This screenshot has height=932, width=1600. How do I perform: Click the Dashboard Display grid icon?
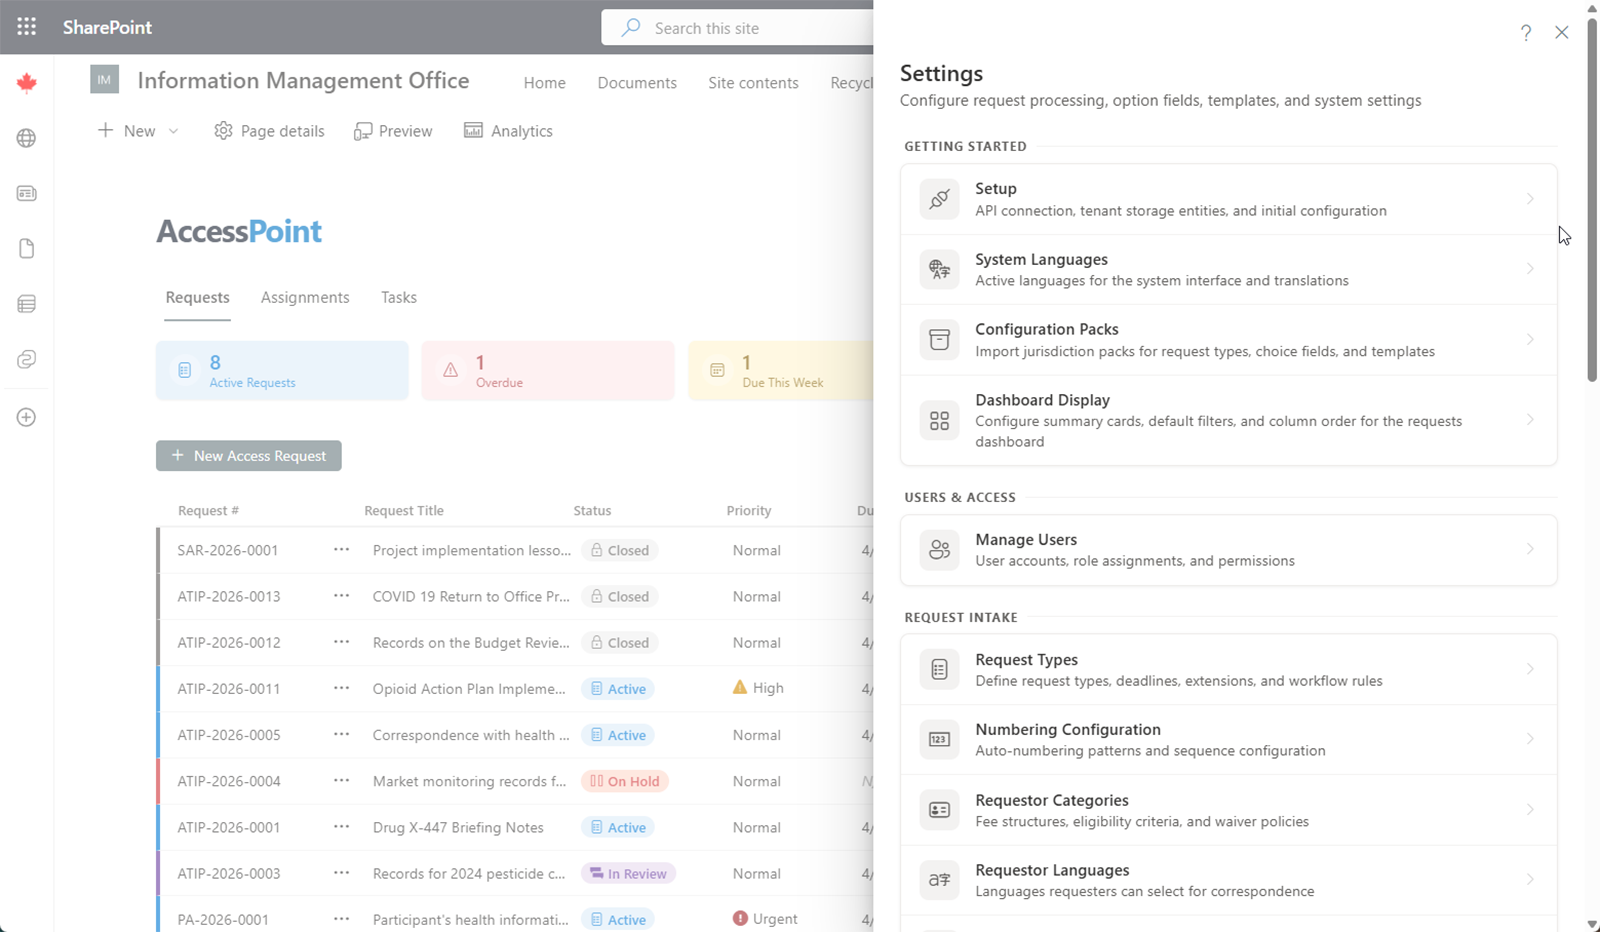[x=939, y=420]
